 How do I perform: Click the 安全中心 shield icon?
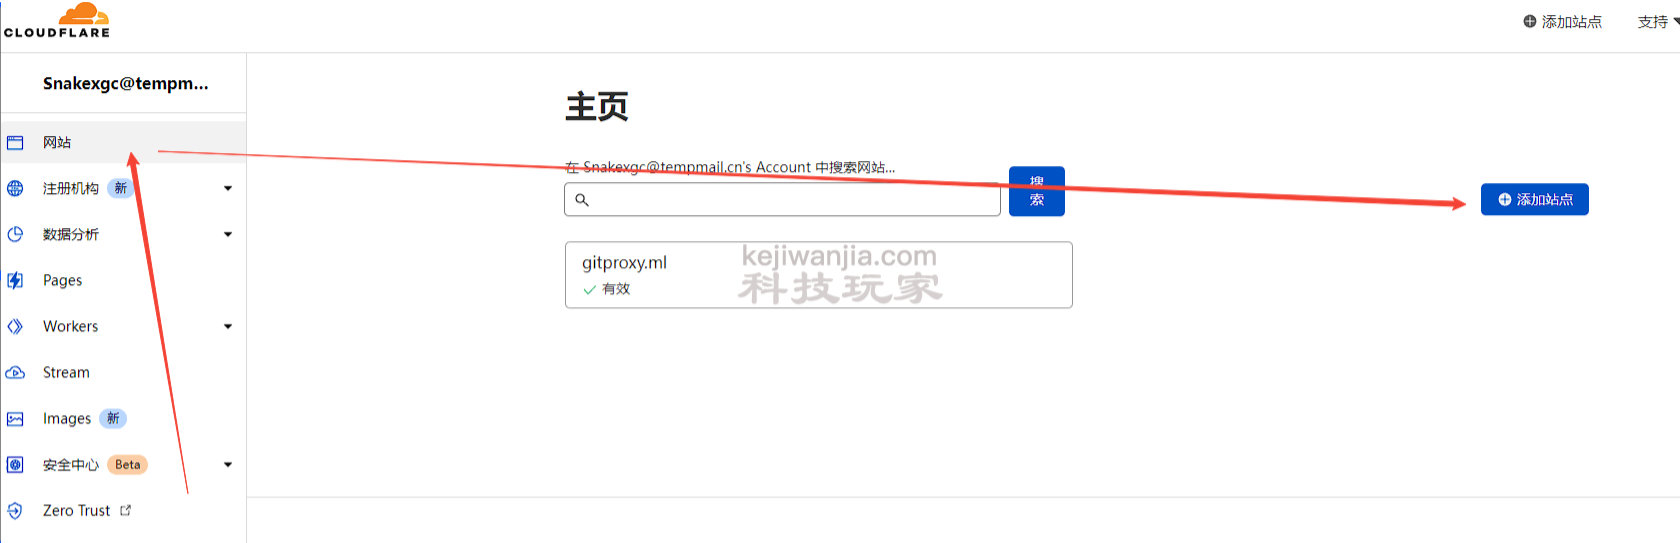(15, 465)
